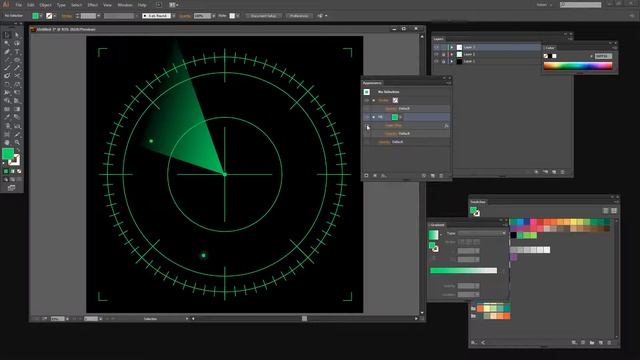This screenshot has width=640, height=360.
Task: Click trash icon in Layers panel
Action: click(x=562, y=172)
